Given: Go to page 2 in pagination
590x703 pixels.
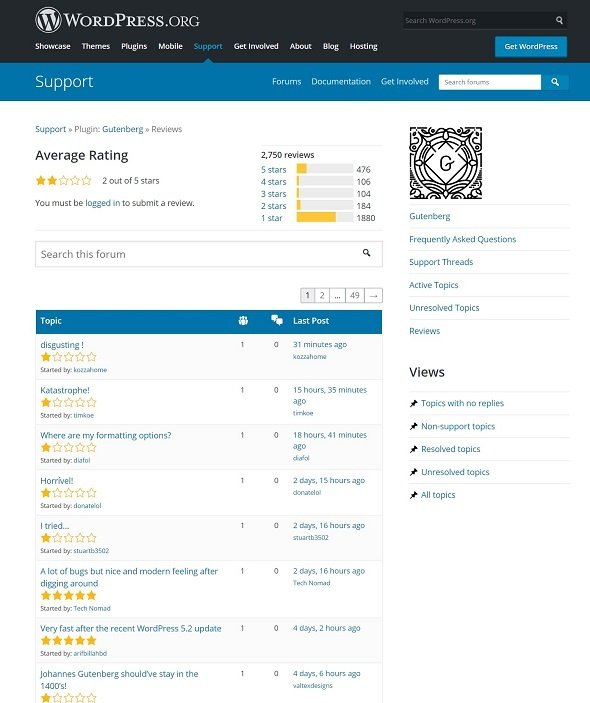Looking at the screenshot, I should click(322, 295).
